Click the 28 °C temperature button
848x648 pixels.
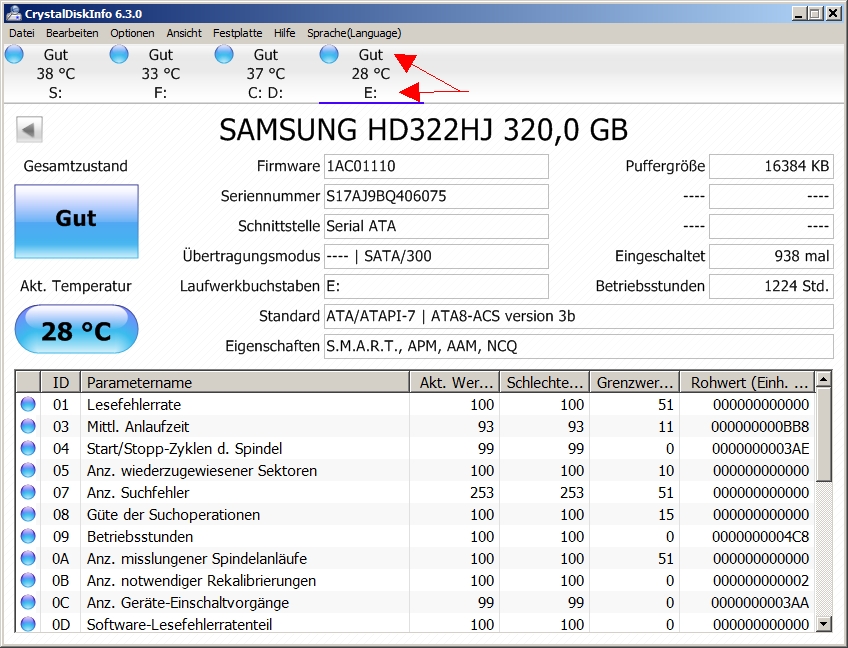pos(76,329)
